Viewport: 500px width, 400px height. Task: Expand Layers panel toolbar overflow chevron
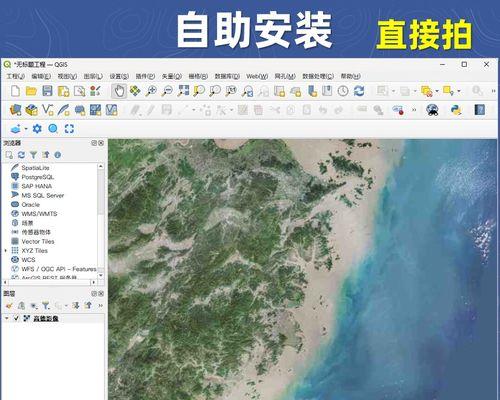click(101, 305)
